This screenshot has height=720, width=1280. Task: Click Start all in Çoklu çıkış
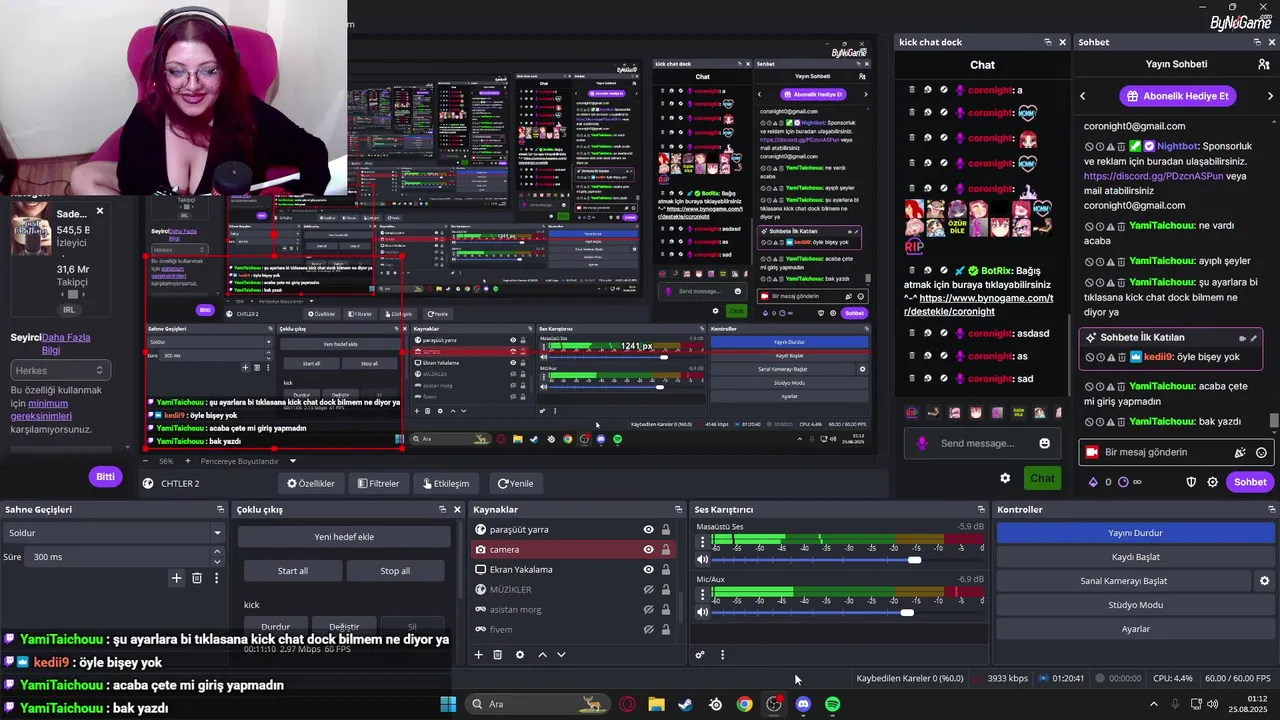pos(292,571)
